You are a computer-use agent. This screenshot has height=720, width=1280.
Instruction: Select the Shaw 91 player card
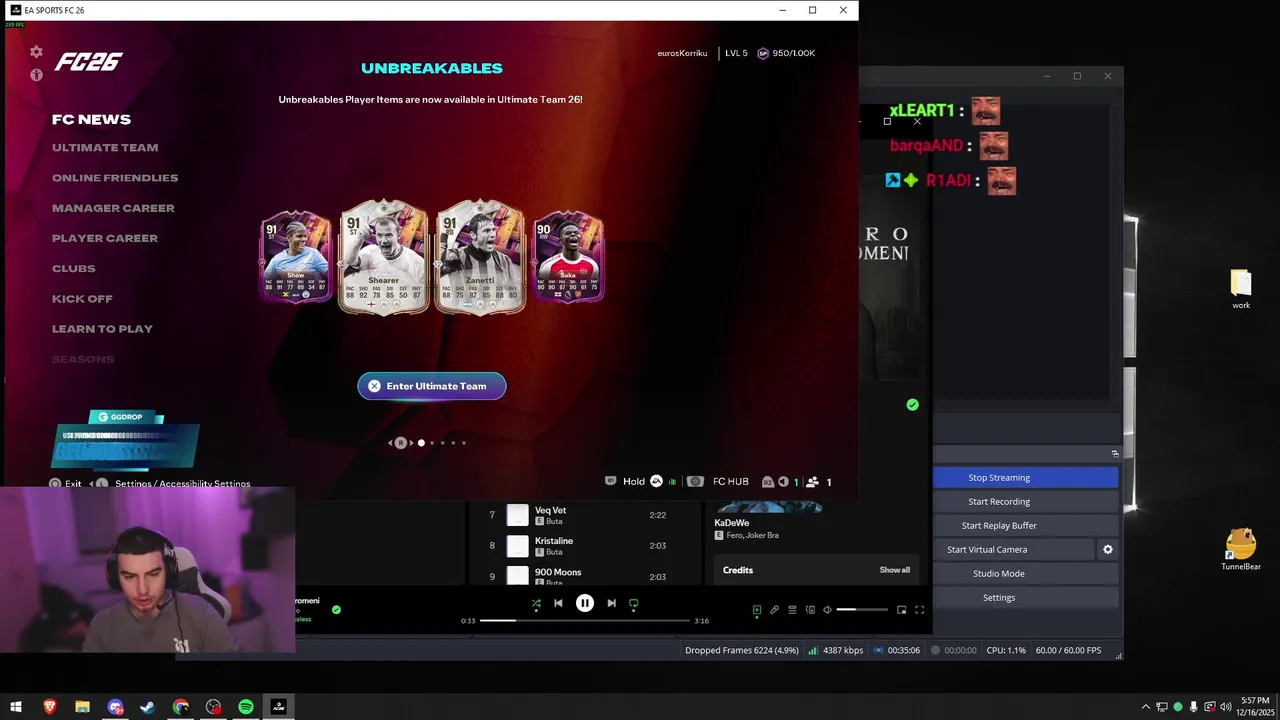295,257
